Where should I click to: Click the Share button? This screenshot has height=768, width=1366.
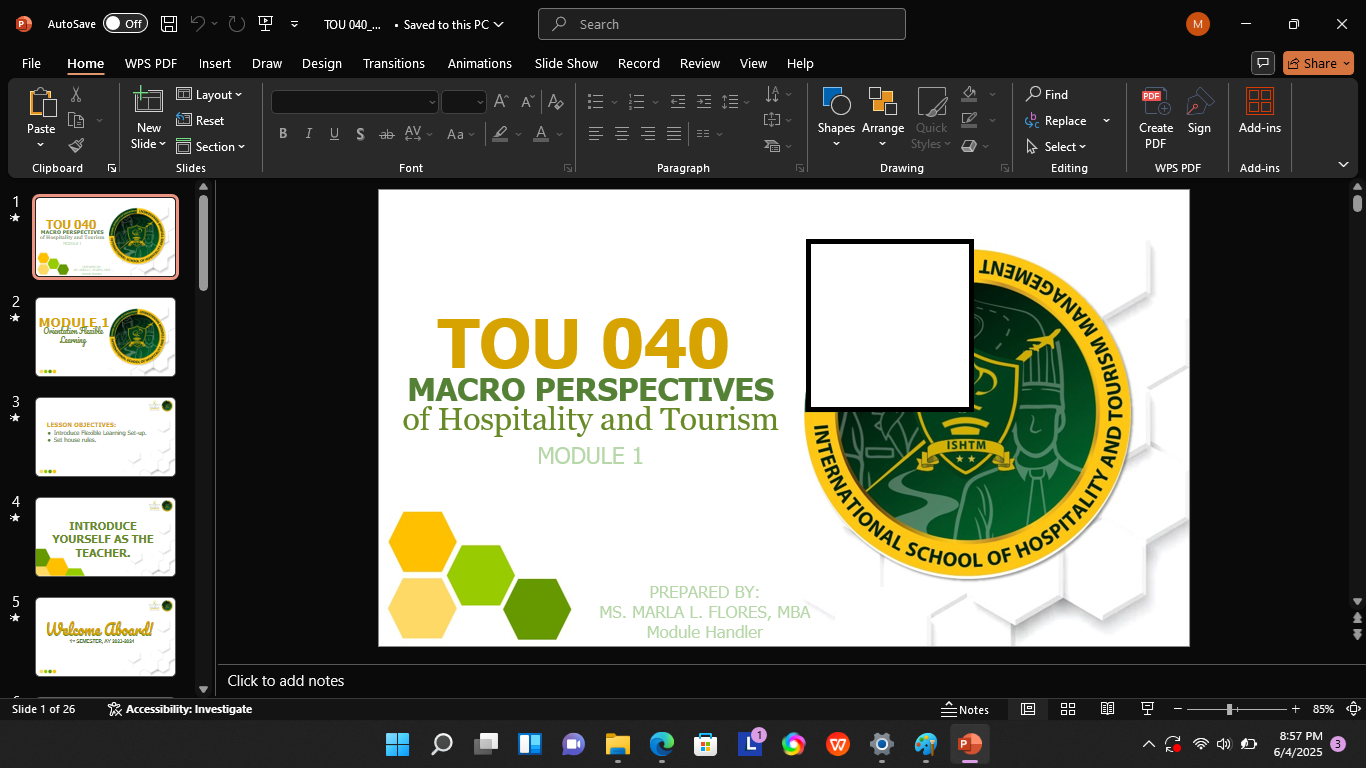1317,63
